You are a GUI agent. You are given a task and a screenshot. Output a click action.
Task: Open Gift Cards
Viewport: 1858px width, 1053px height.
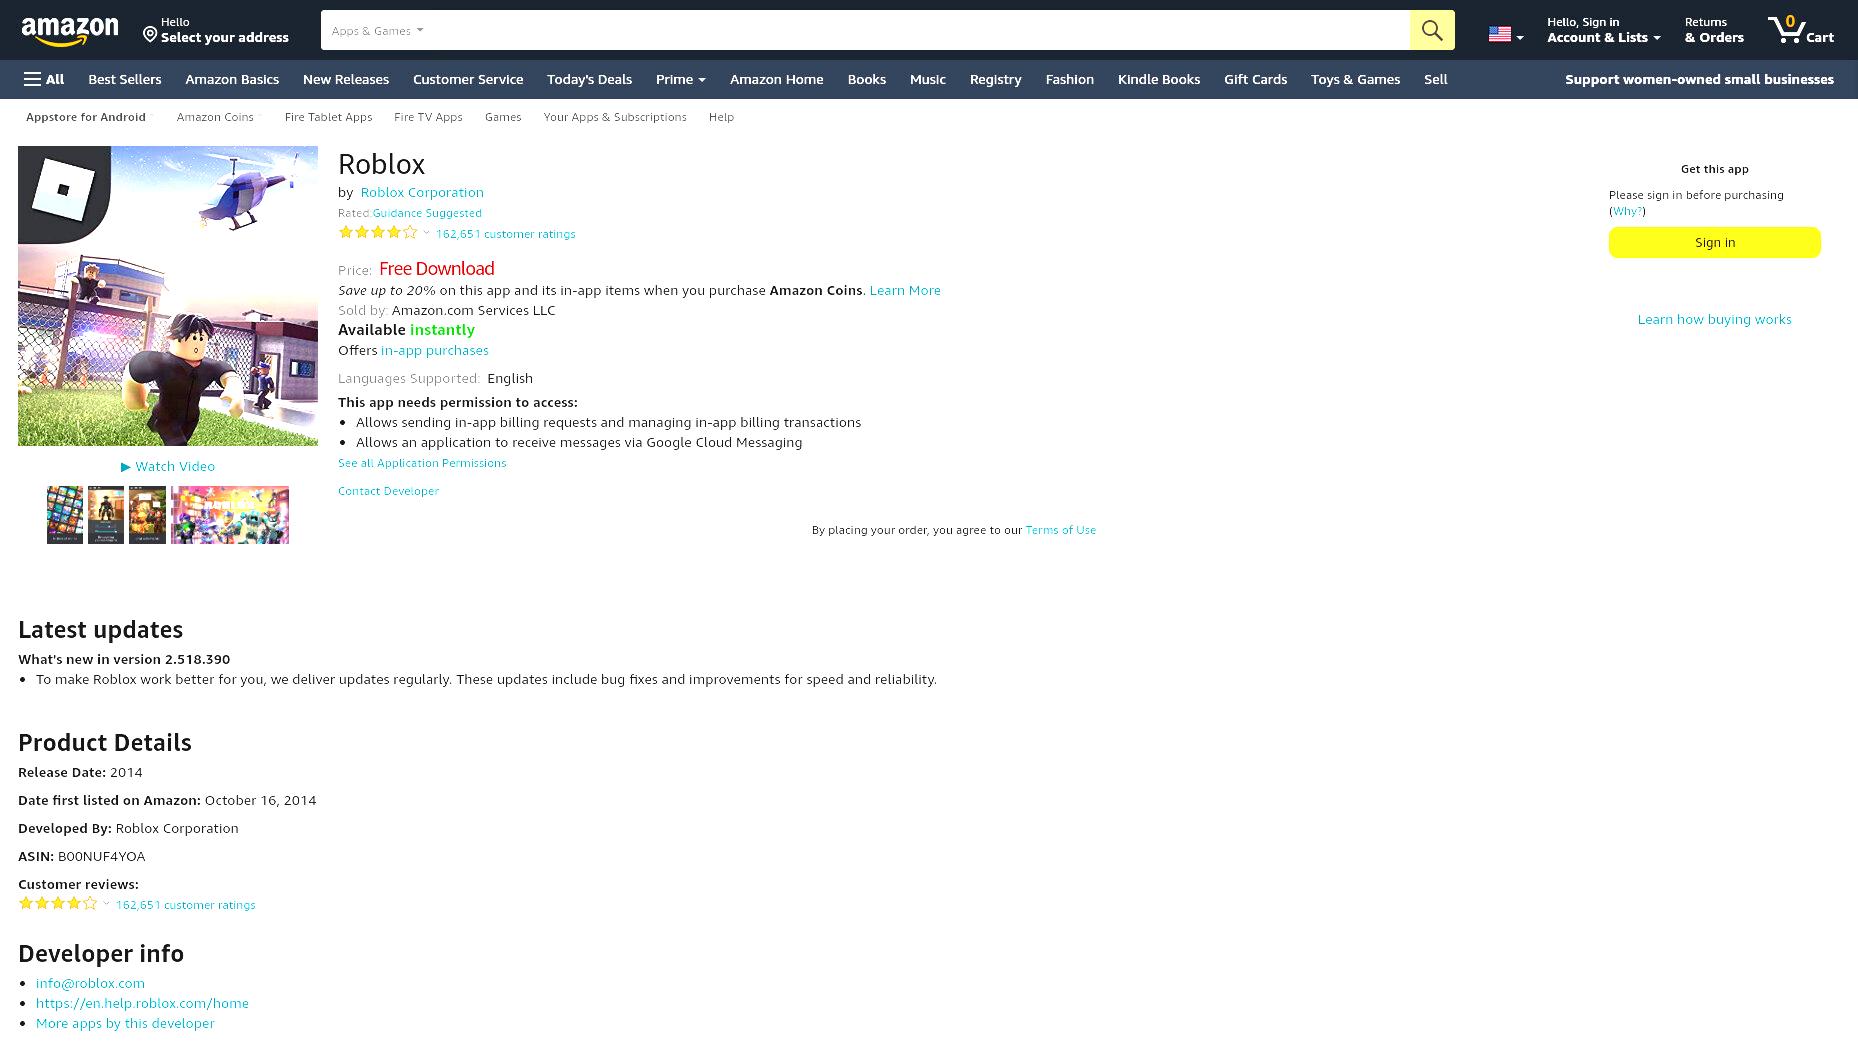pos(1255,79)
